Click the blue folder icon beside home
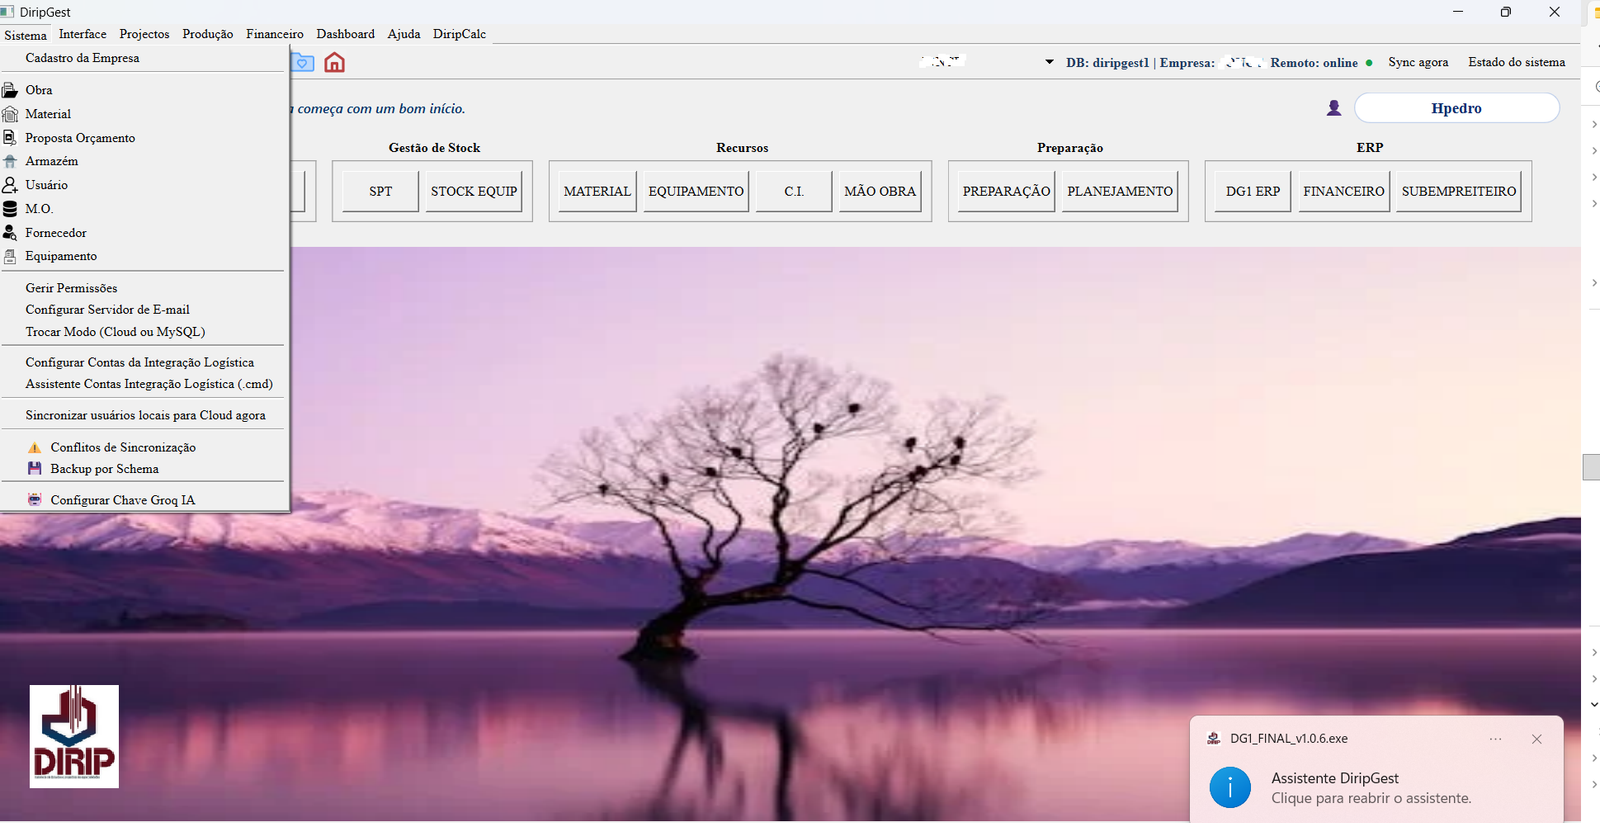1600x823 pixels. (x=302, y=63)
